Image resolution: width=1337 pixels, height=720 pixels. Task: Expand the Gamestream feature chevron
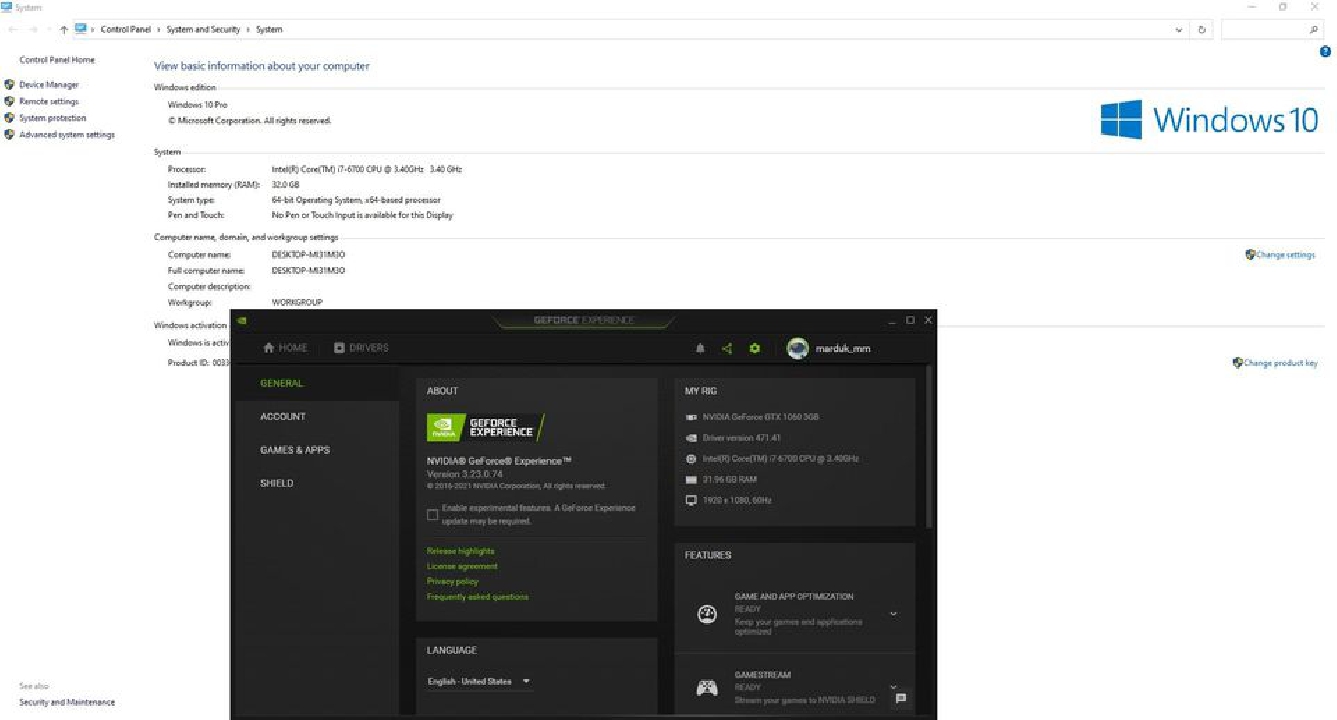(x=893, y=686)
